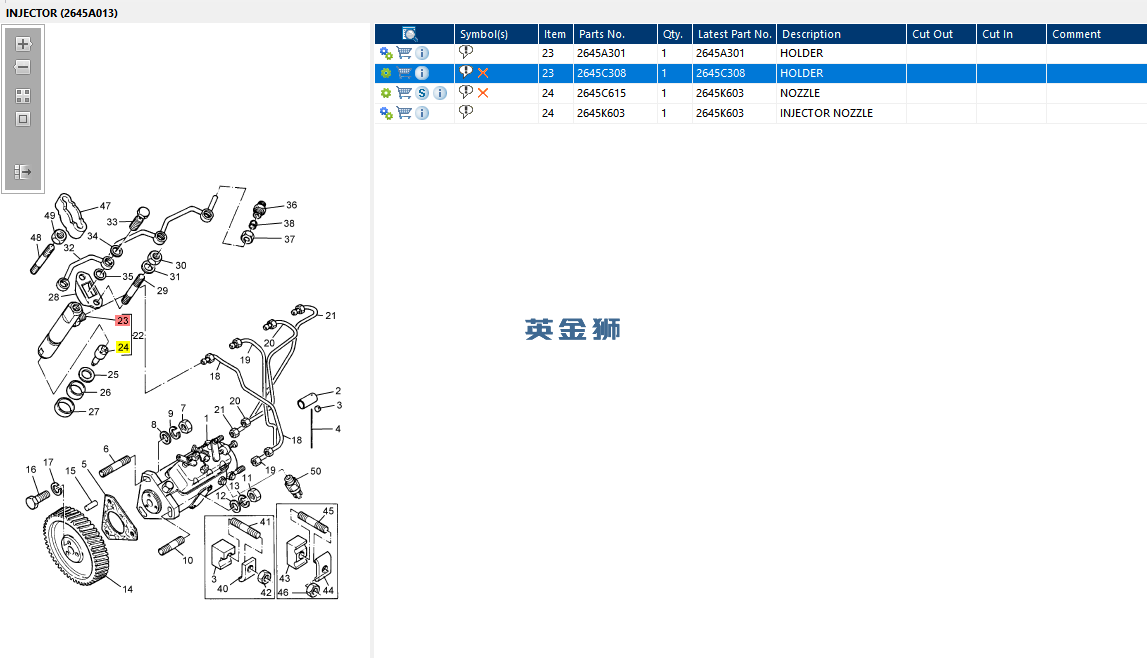Click callout number 22 in the diagram
Viewport: 1147px width, 658px height.
[x=138, y=336]
